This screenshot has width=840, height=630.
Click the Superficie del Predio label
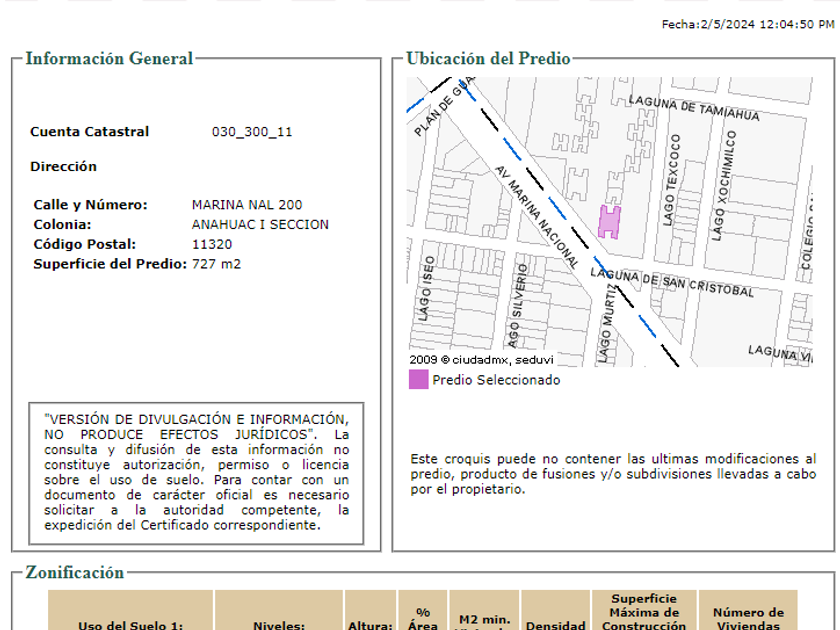(110, 264)
